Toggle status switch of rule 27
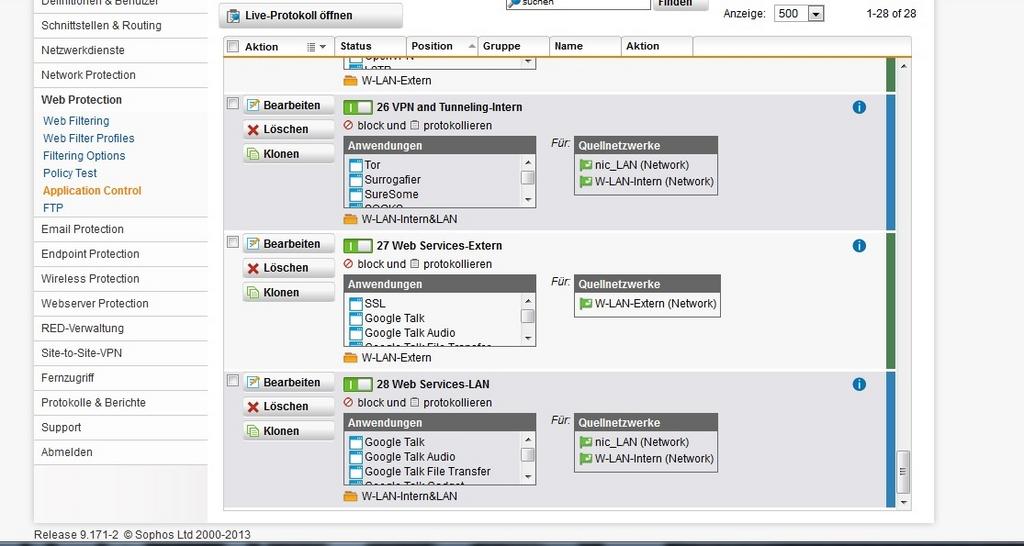Image resolution: width=1024 pixels, height=546 pixels. [x=358, y=246]
